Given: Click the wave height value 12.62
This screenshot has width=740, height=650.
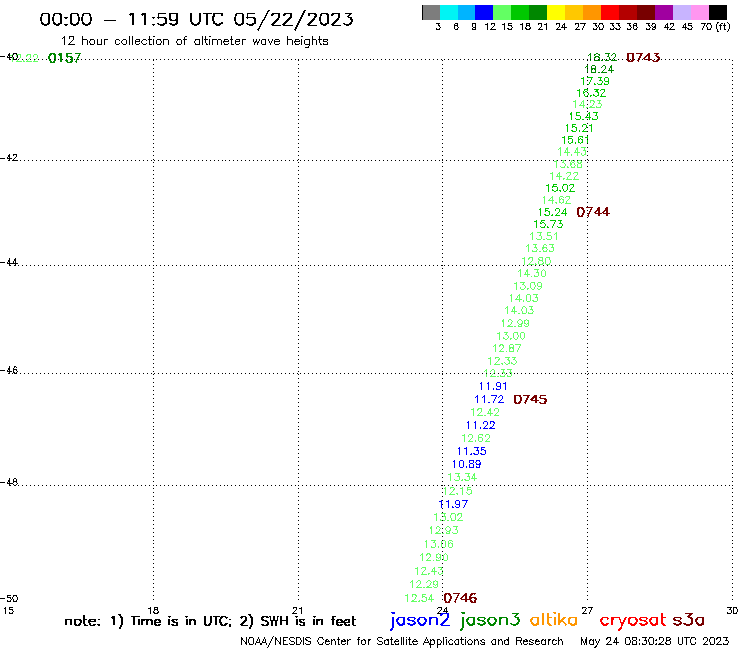Looking at the screenshot, I should click(x=476, y=439).
